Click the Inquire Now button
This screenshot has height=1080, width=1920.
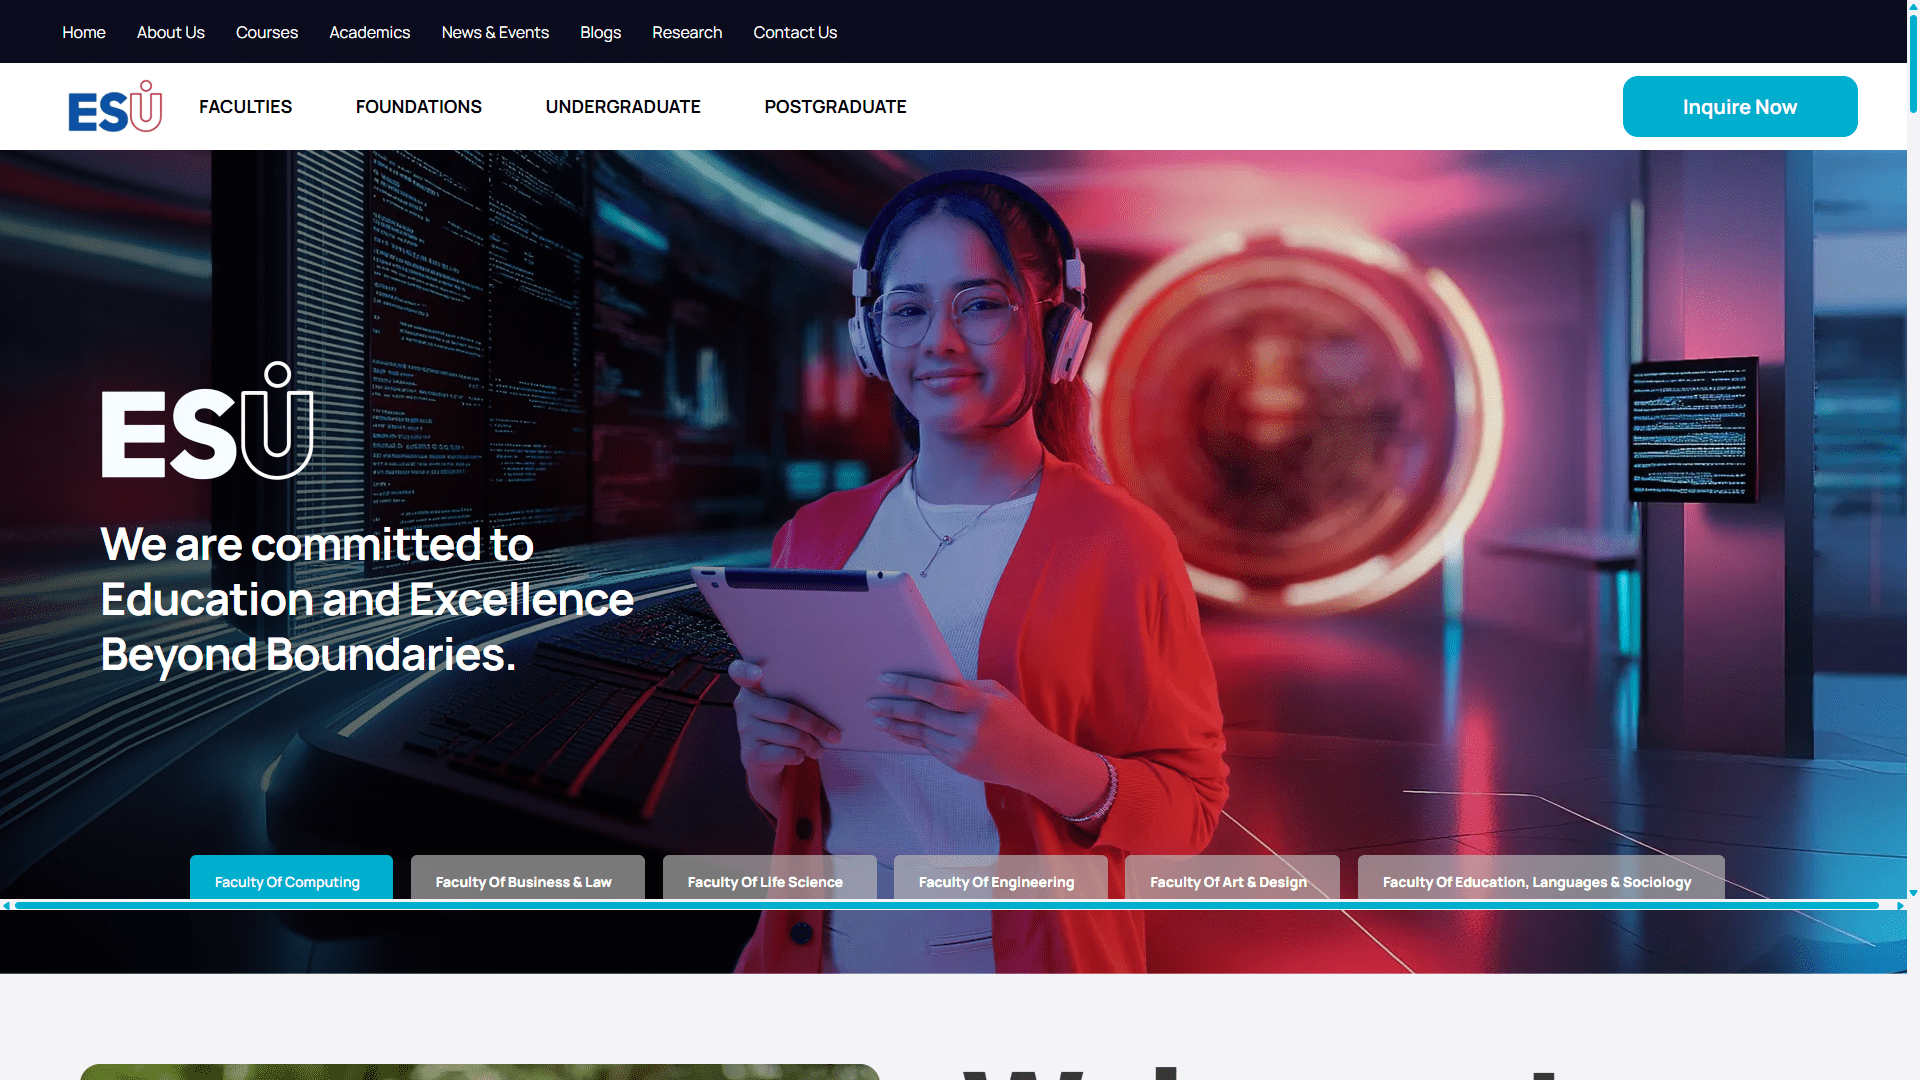pos(1740,106)
